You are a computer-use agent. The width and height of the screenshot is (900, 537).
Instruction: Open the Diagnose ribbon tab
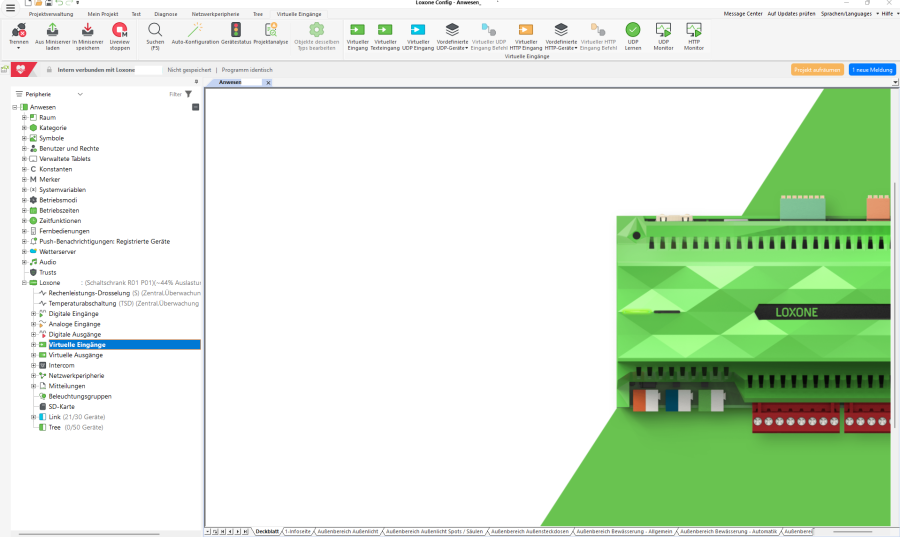click(166, 14)
